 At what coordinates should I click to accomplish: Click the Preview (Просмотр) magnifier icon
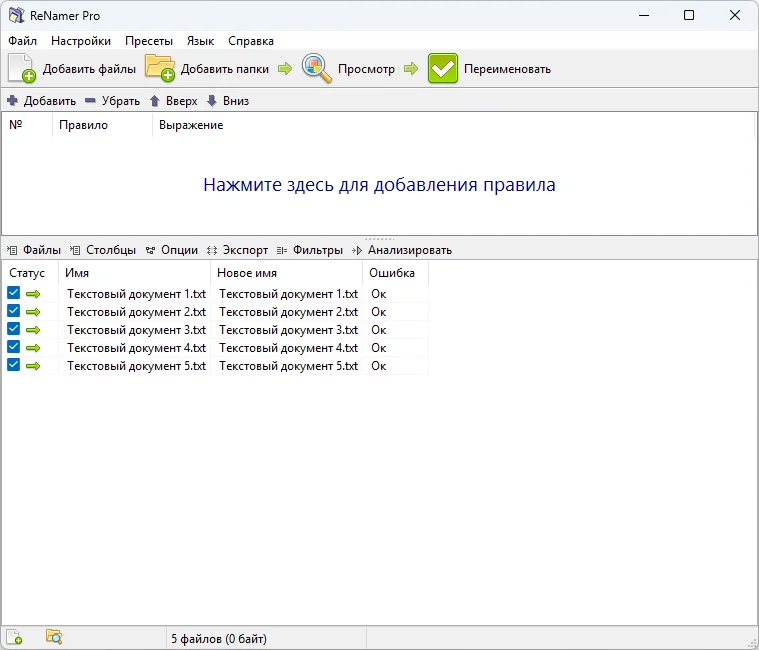click(x=317, y=69)
